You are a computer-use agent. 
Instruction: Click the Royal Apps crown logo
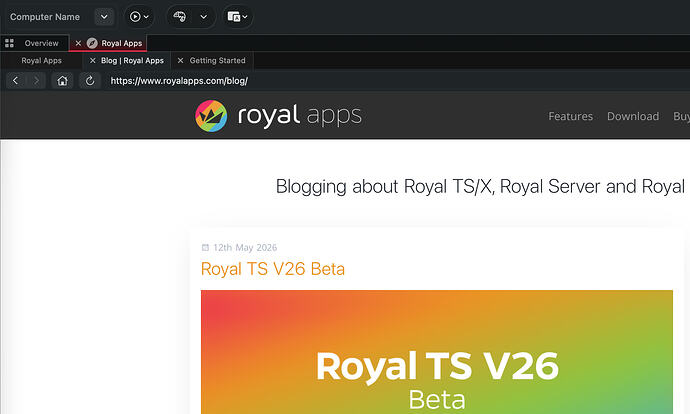click(x=211, y=116)
